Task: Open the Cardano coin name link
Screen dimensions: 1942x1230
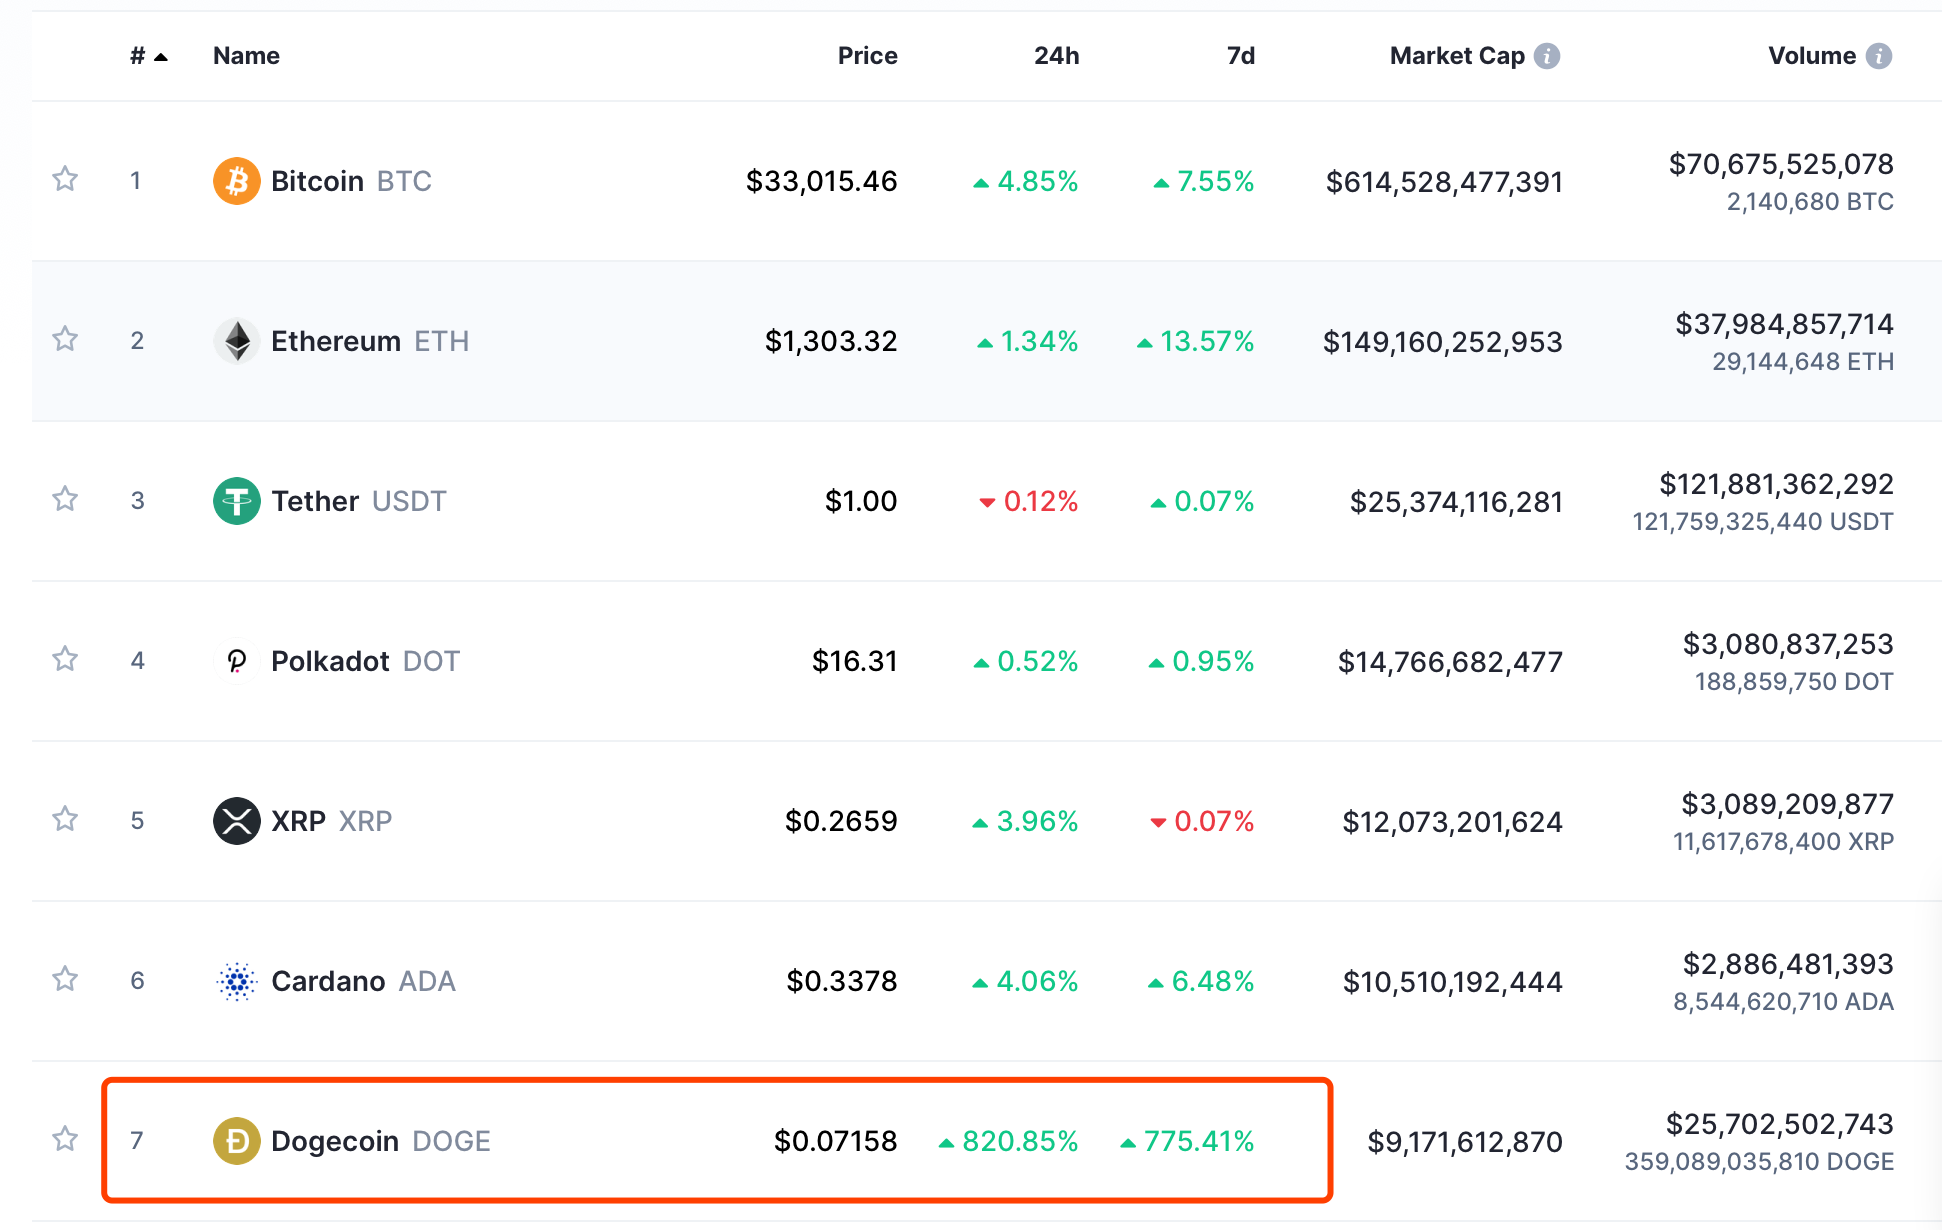Action: (x=328, y=981)
